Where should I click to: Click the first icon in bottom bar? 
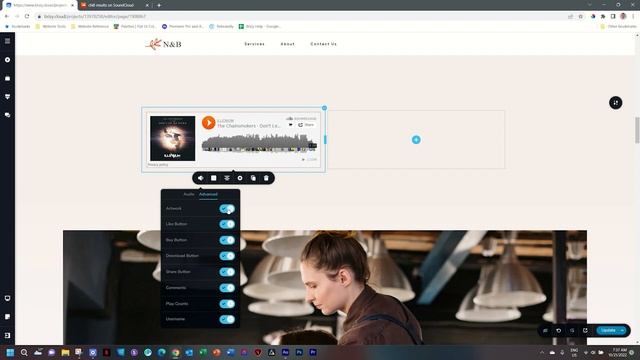(x=545, y=331)
